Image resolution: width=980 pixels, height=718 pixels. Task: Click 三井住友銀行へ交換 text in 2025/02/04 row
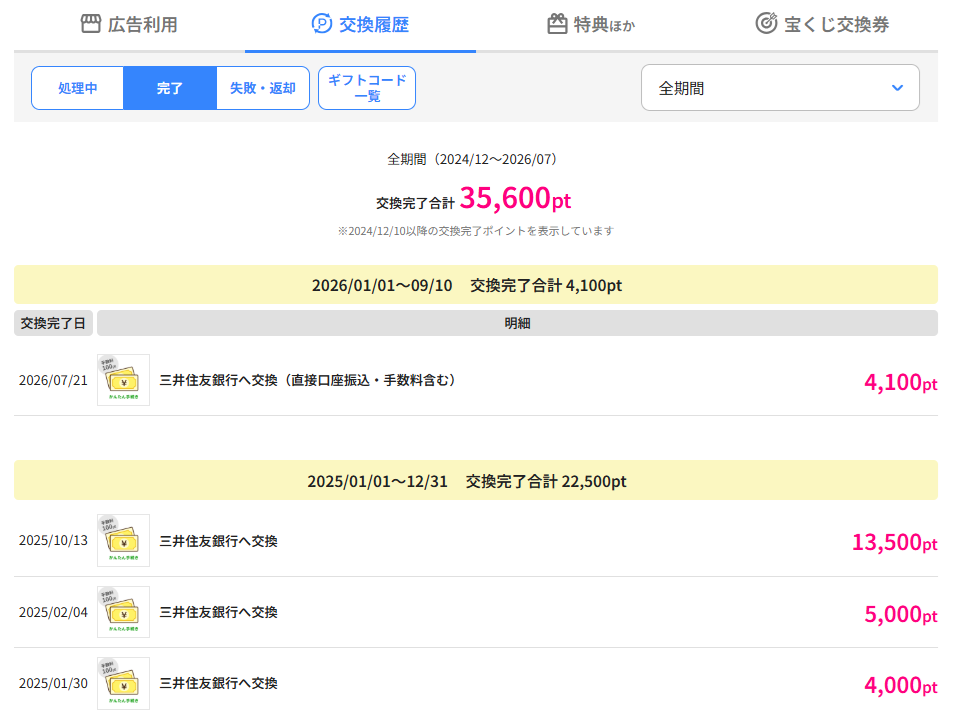pyautogui.click(x=218, y=612)
